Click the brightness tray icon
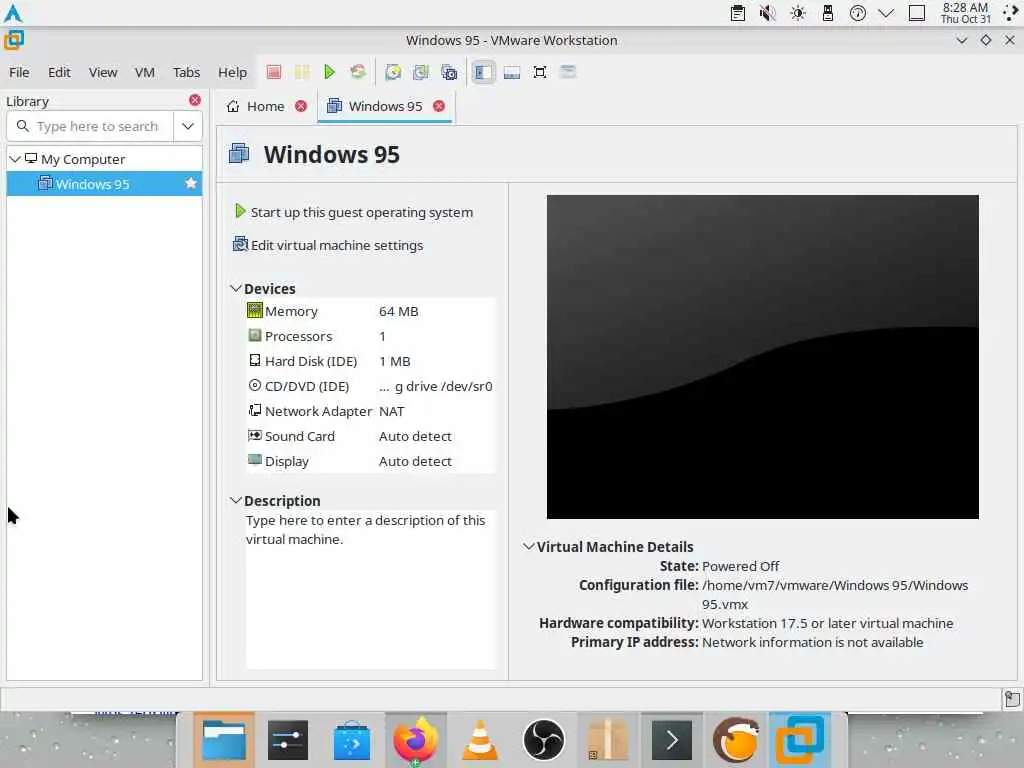Screen dimensions: 1024x768 [x=797, y=13]
